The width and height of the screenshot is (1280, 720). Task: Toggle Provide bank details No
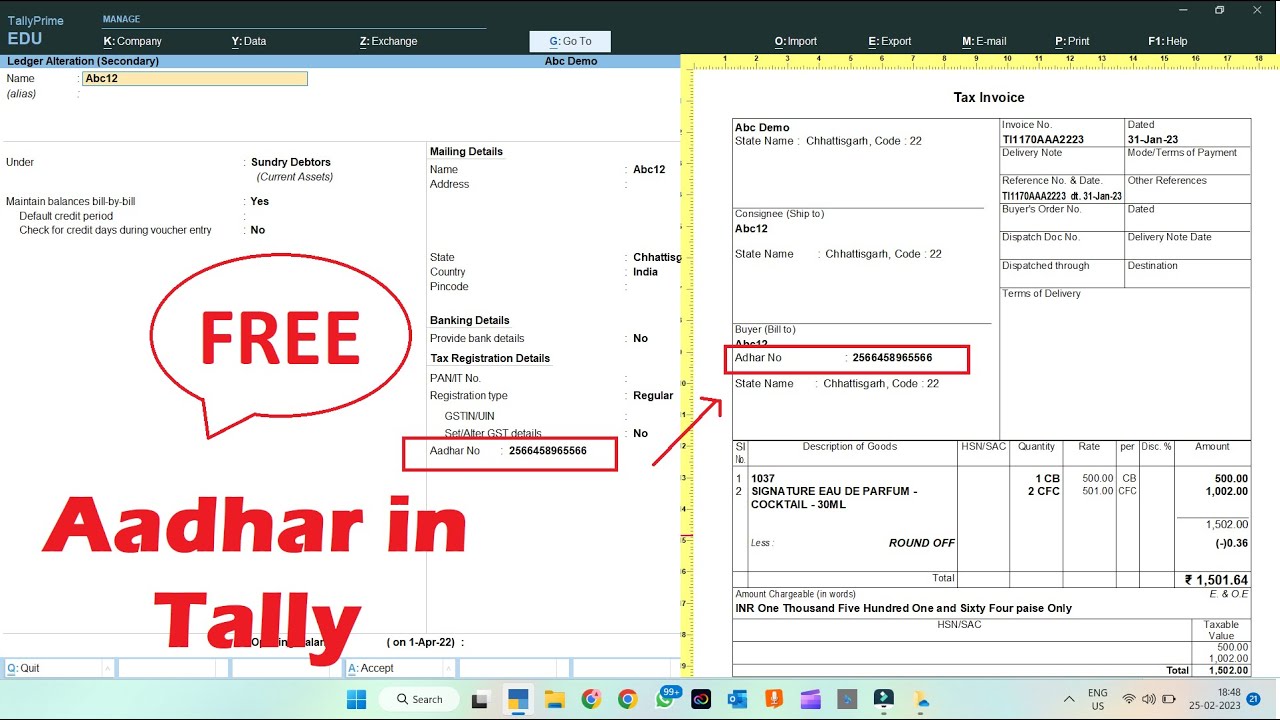(640, 338)
